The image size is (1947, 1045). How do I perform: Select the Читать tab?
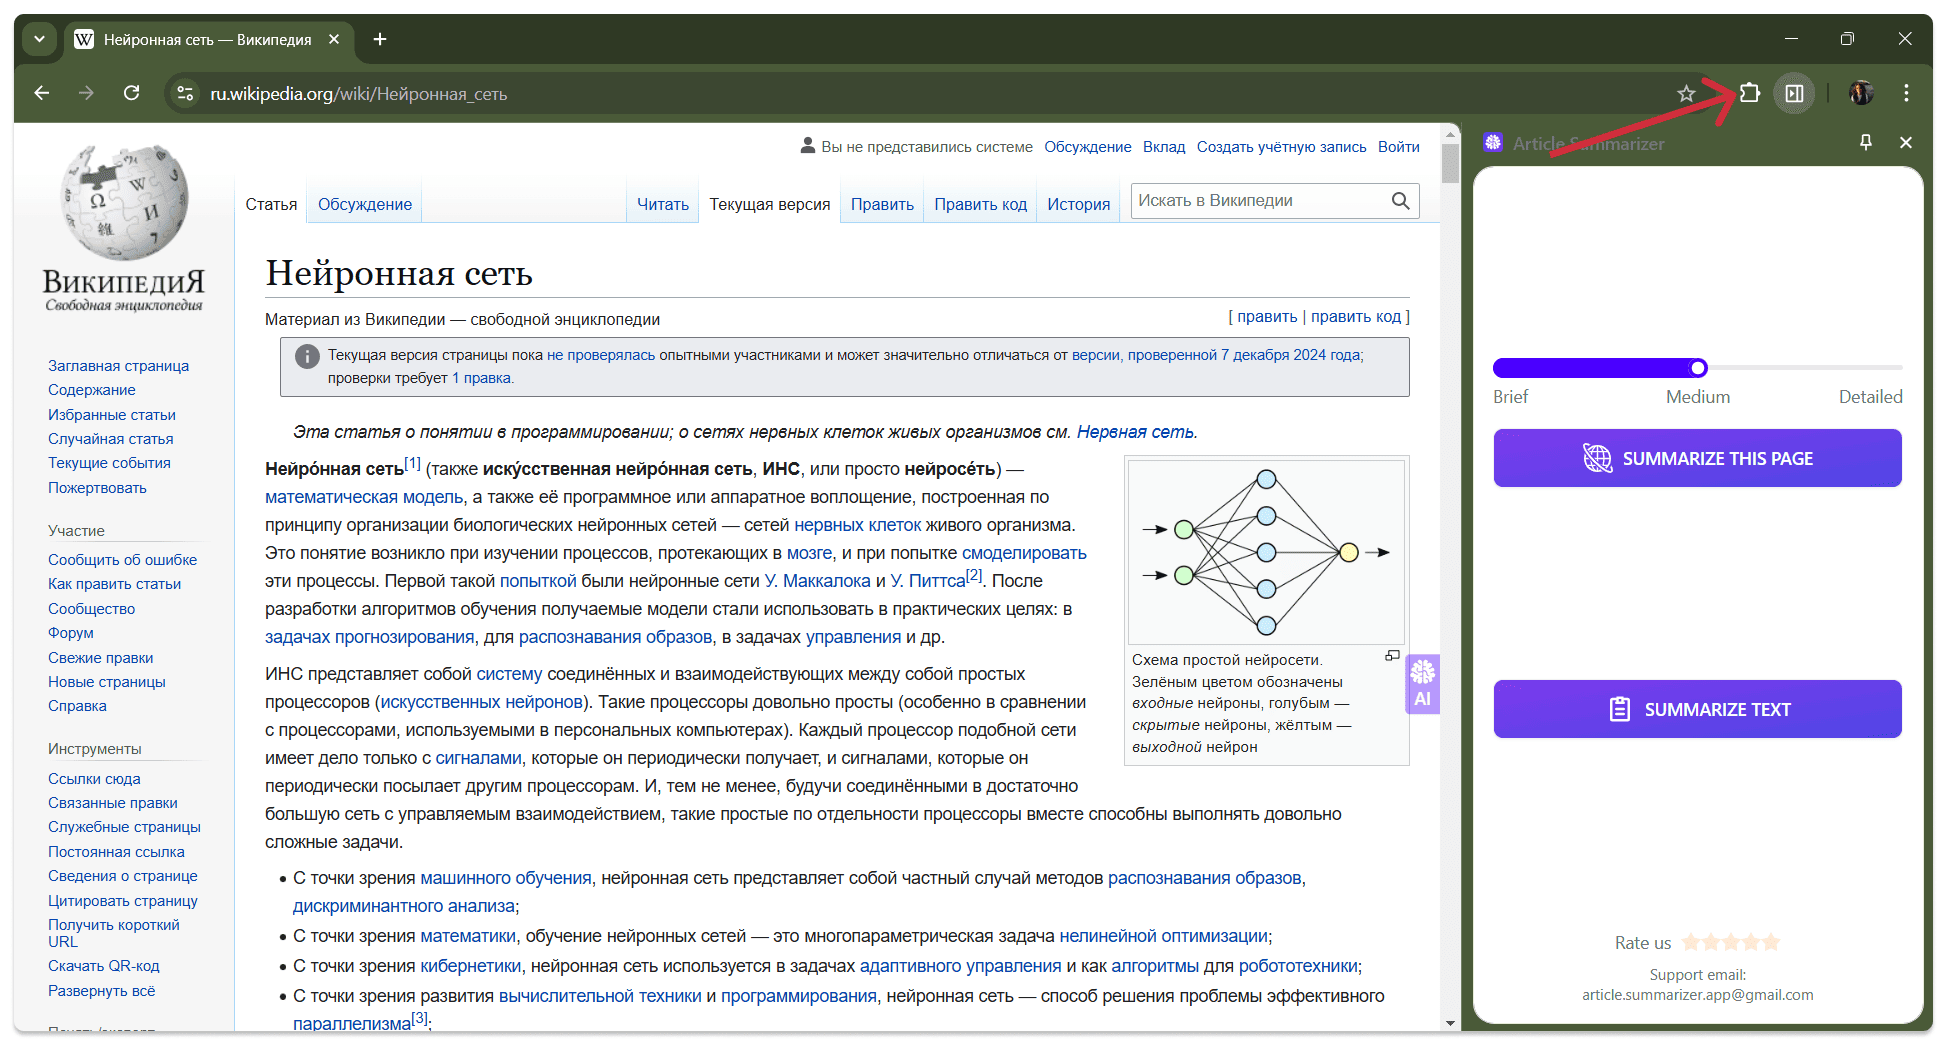pos(663,204)
